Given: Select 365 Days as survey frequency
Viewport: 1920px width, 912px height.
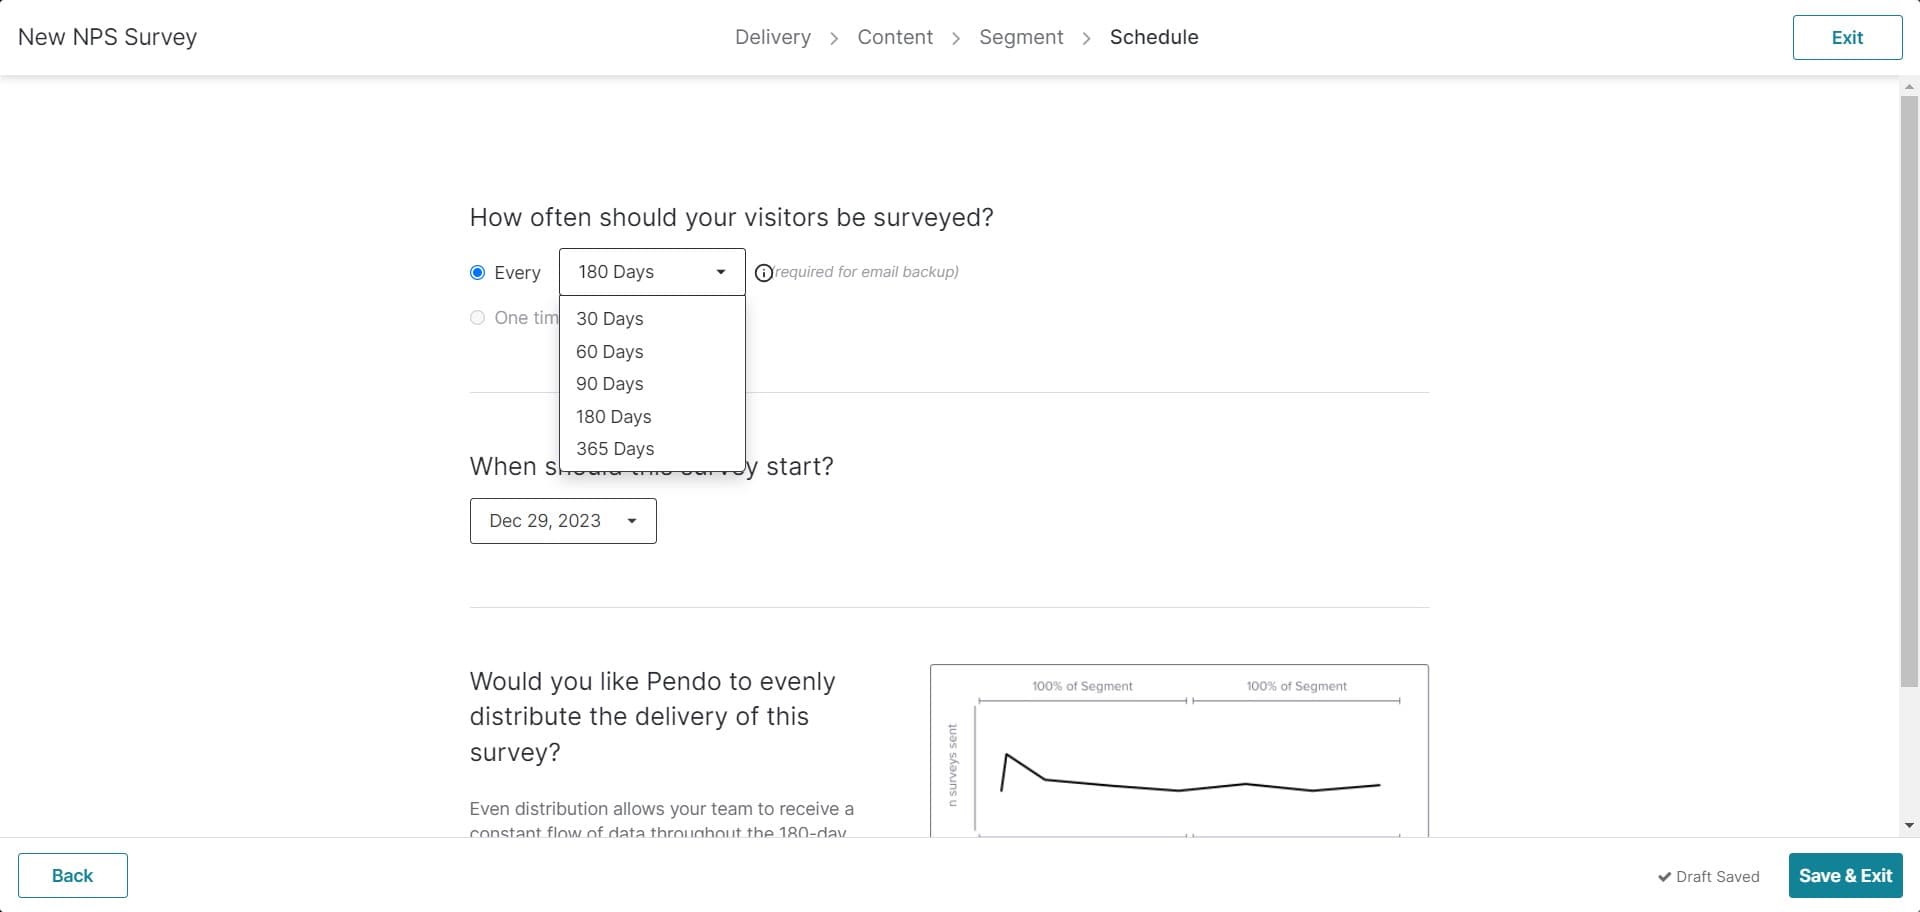Looking at the screenshot, I should pos(615,449).
